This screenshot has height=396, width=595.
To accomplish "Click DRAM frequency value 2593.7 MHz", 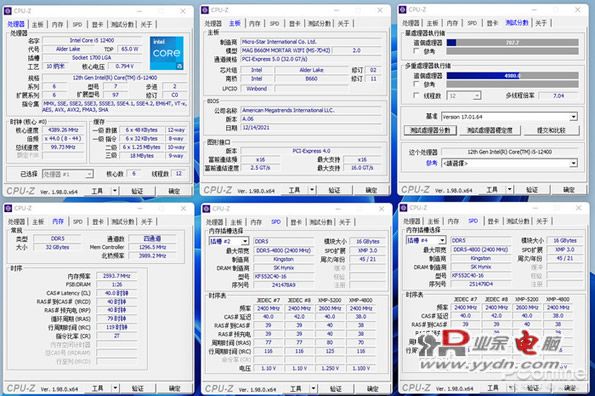I will point(116,276).
